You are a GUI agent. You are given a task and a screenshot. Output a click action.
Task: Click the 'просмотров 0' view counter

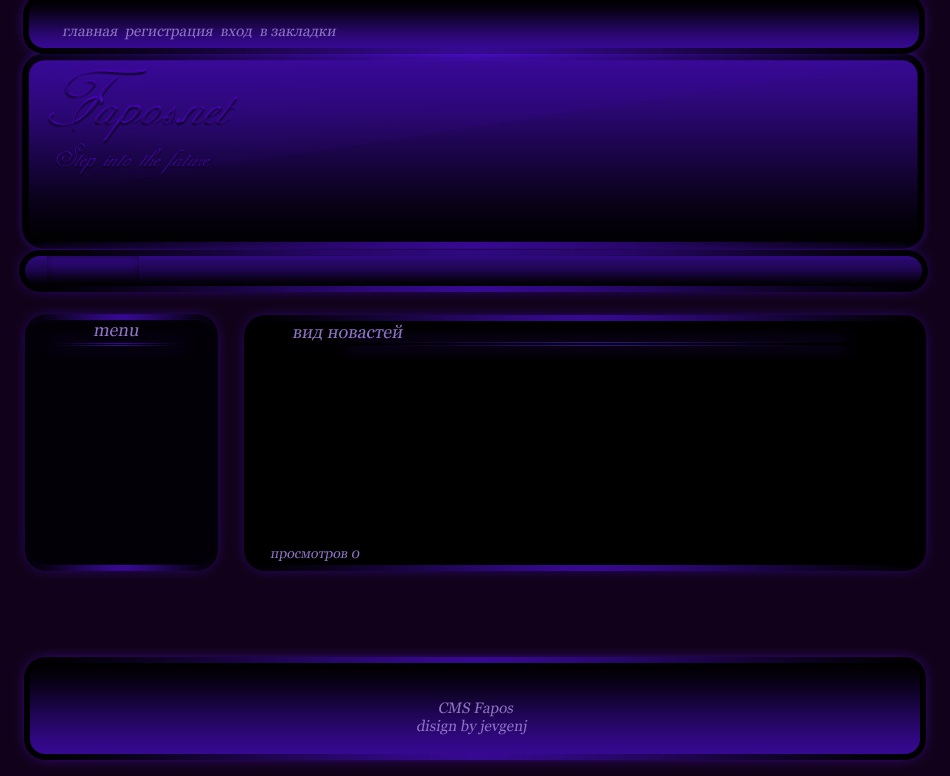[315, 554]
